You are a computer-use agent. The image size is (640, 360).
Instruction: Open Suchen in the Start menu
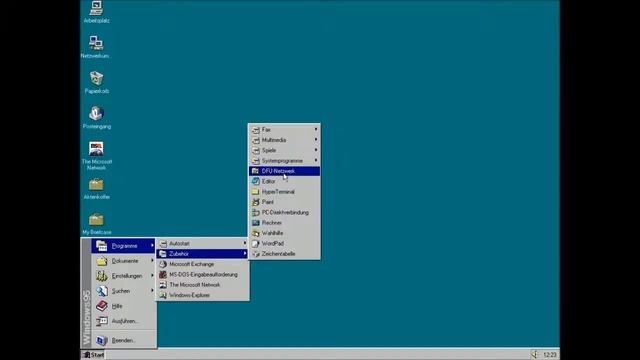[x=123, y=291]
